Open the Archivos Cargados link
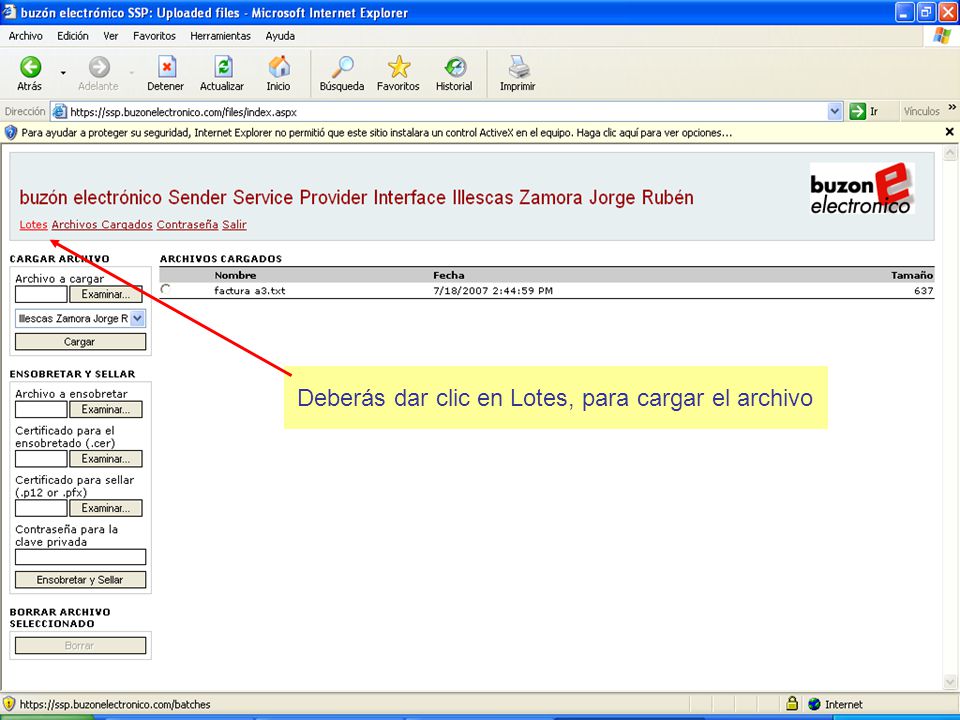960x720 pixels. (102, 225)
